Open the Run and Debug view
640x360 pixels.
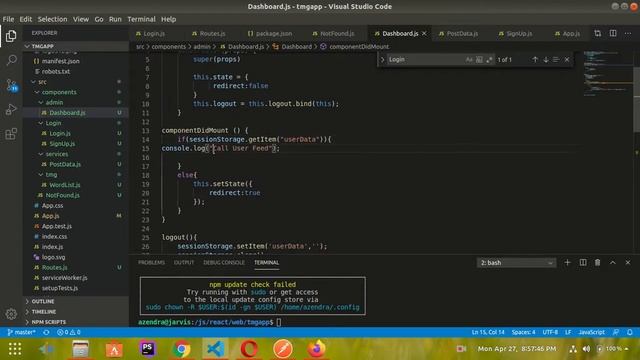[11, 109]
